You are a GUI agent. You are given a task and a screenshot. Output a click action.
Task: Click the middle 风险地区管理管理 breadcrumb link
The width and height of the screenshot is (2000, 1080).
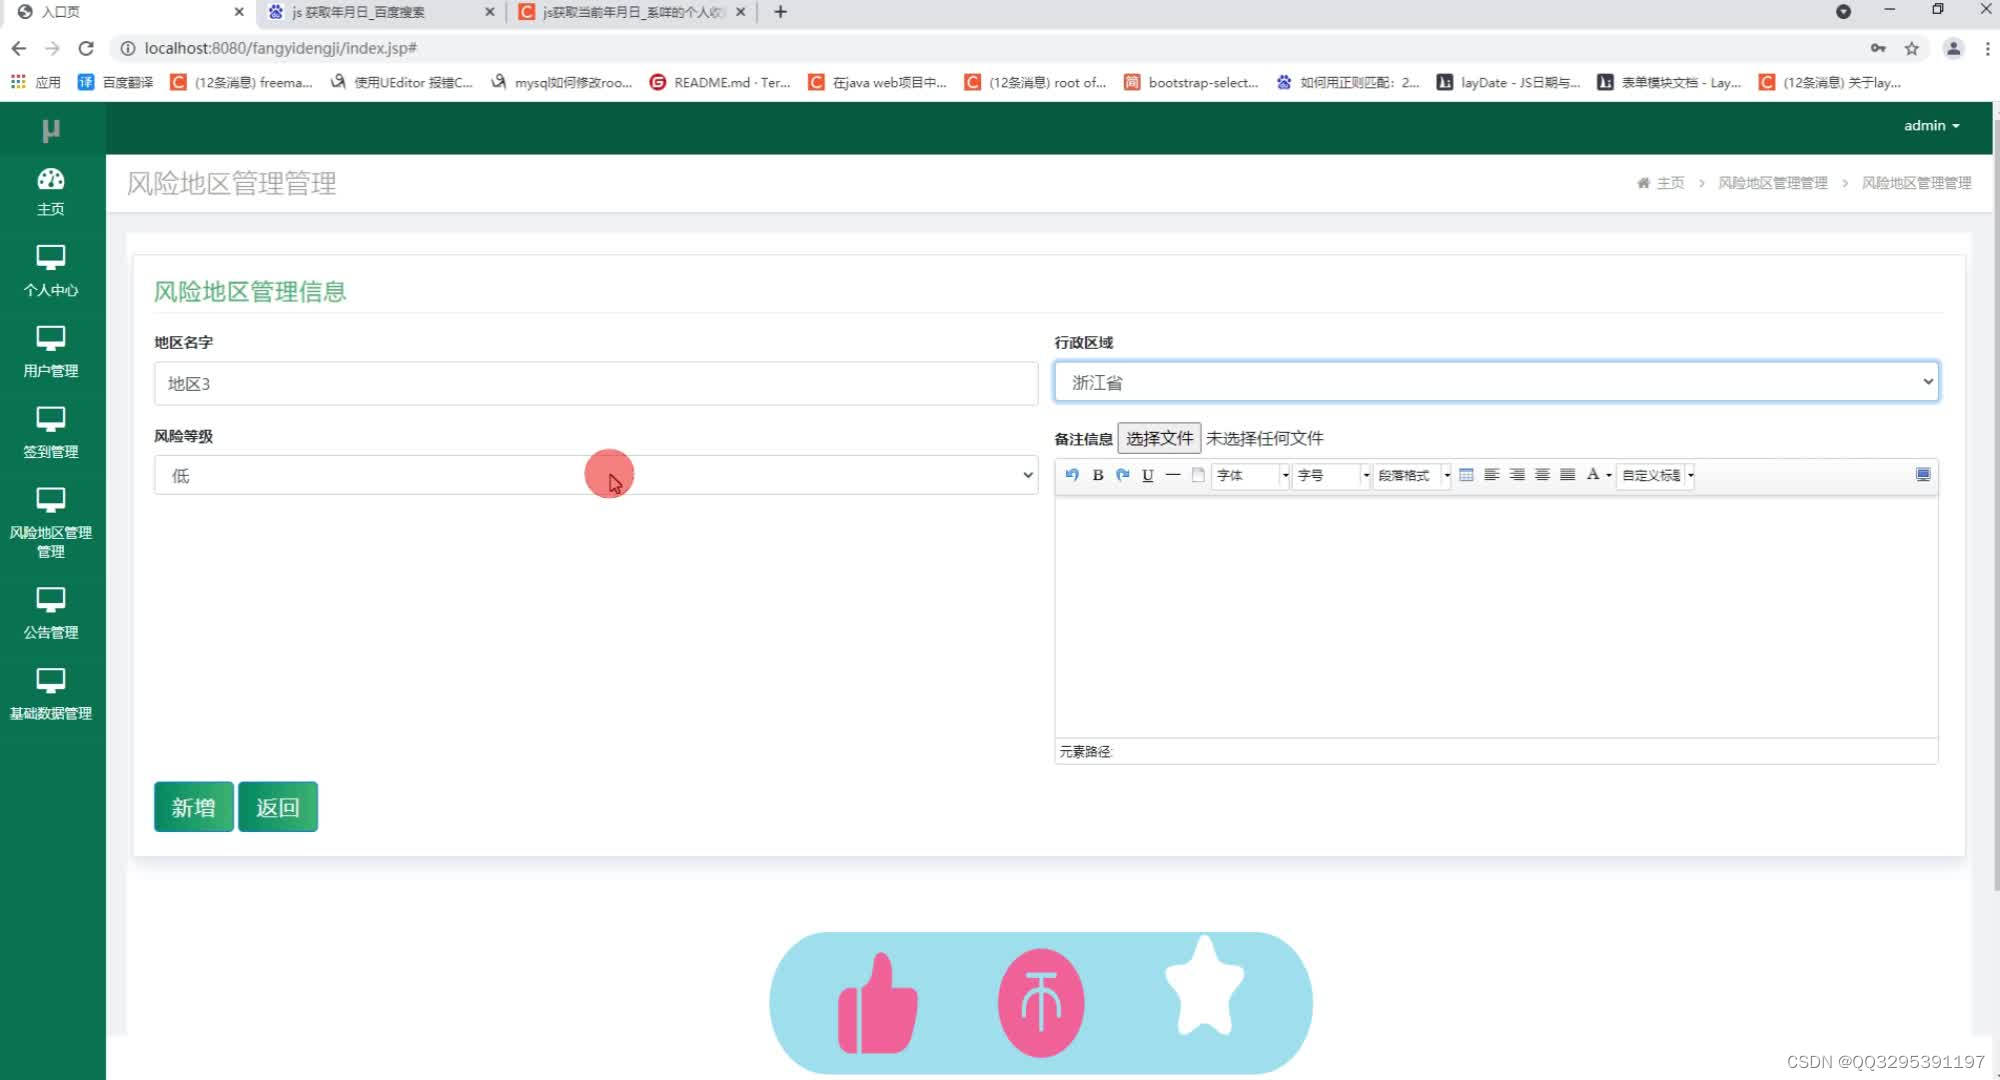[x=1772, y=183]
